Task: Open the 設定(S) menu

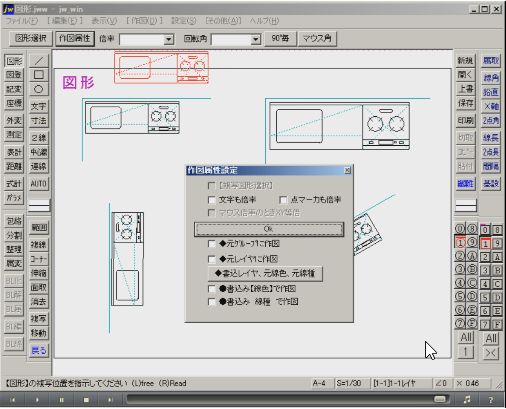Action: pyautogui.click(x=184, y=21)
